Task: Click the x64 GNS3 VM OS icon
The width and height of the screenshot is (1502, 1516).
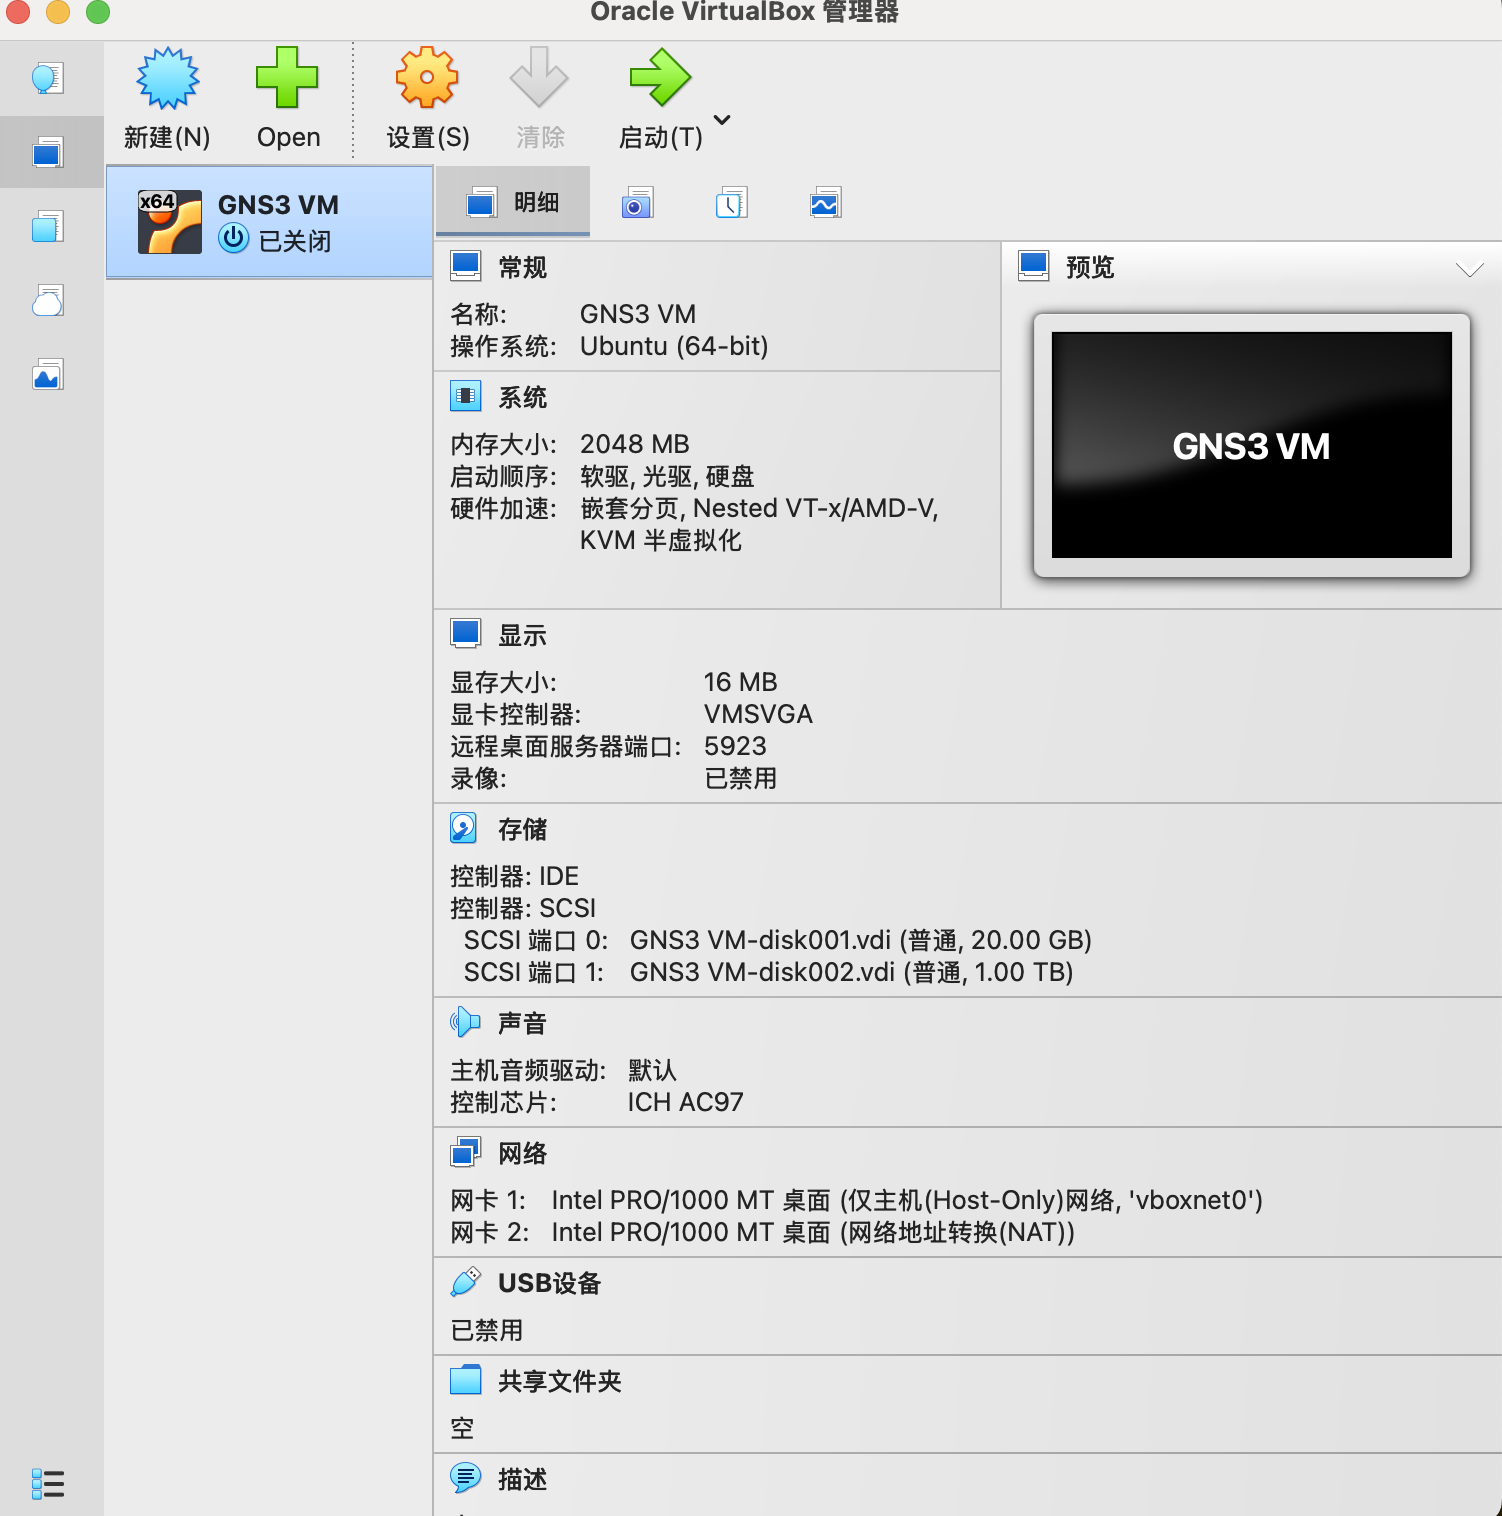Action: pos(170,221)
